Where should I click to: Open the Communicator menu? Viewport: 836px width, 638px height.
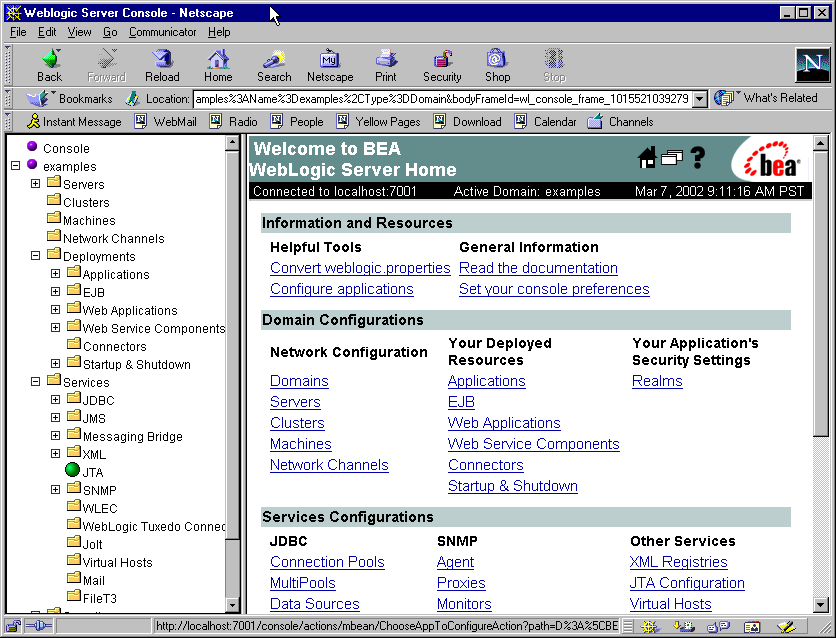(163, 32)
